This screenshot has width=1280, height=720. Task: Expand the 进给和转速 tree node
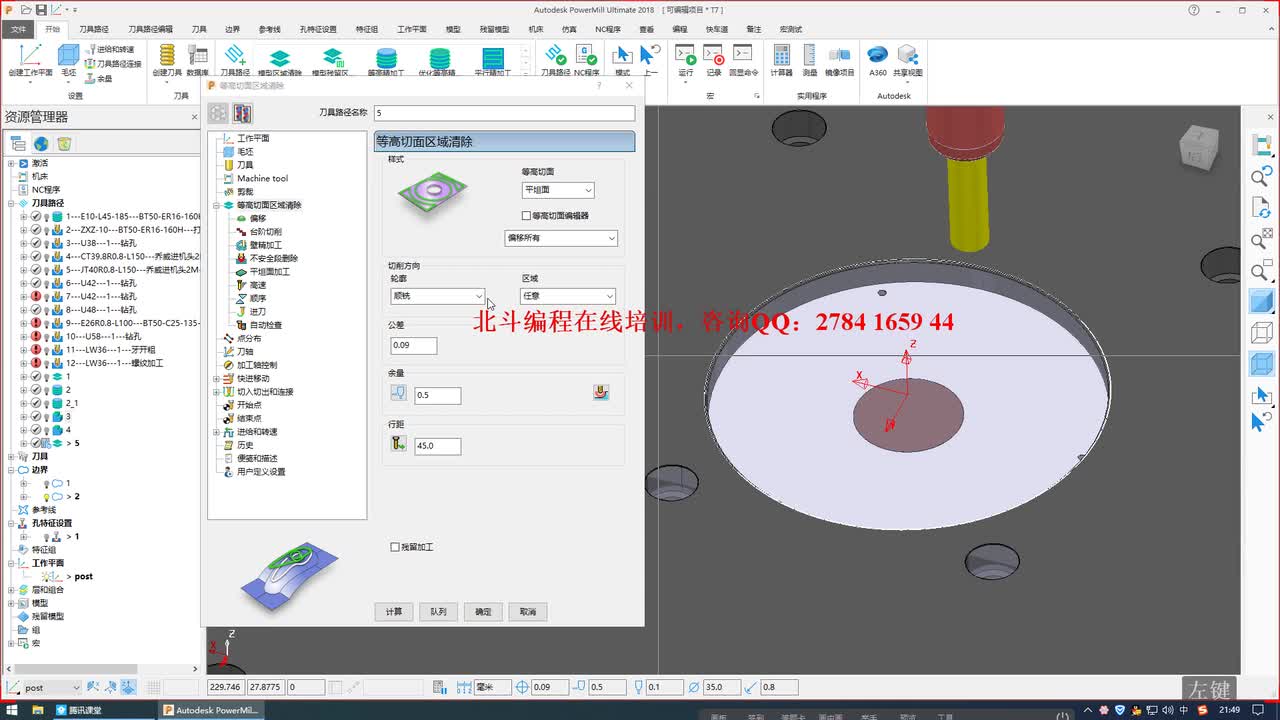pyautogui.click(x=216, y=432)
